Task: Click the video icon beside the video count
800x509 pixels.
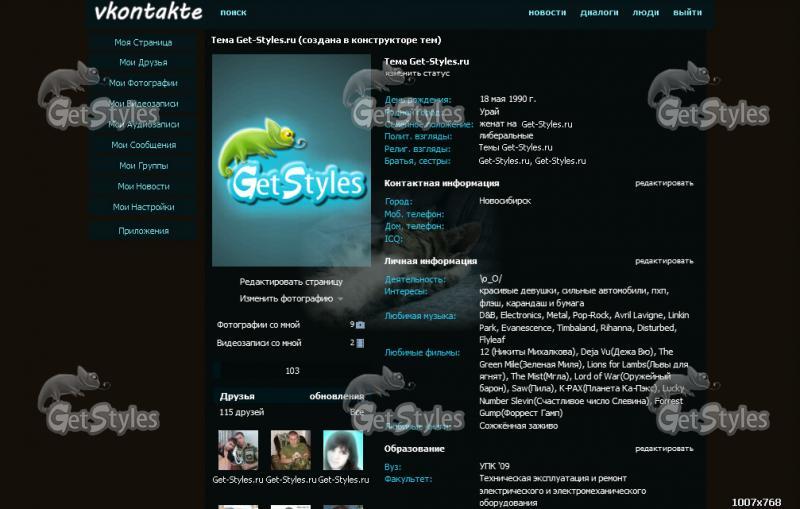Action: 360,343
